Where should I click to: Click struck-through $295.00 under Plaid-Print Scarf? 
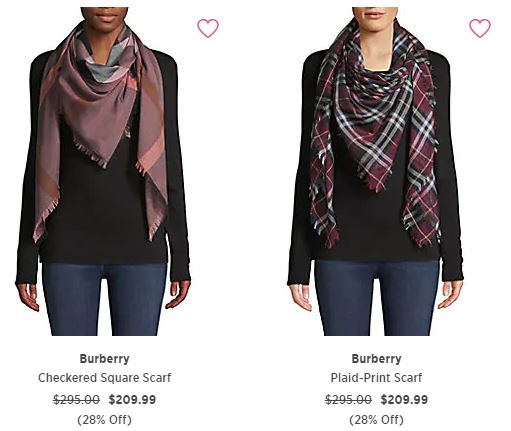tap(348, 399)
